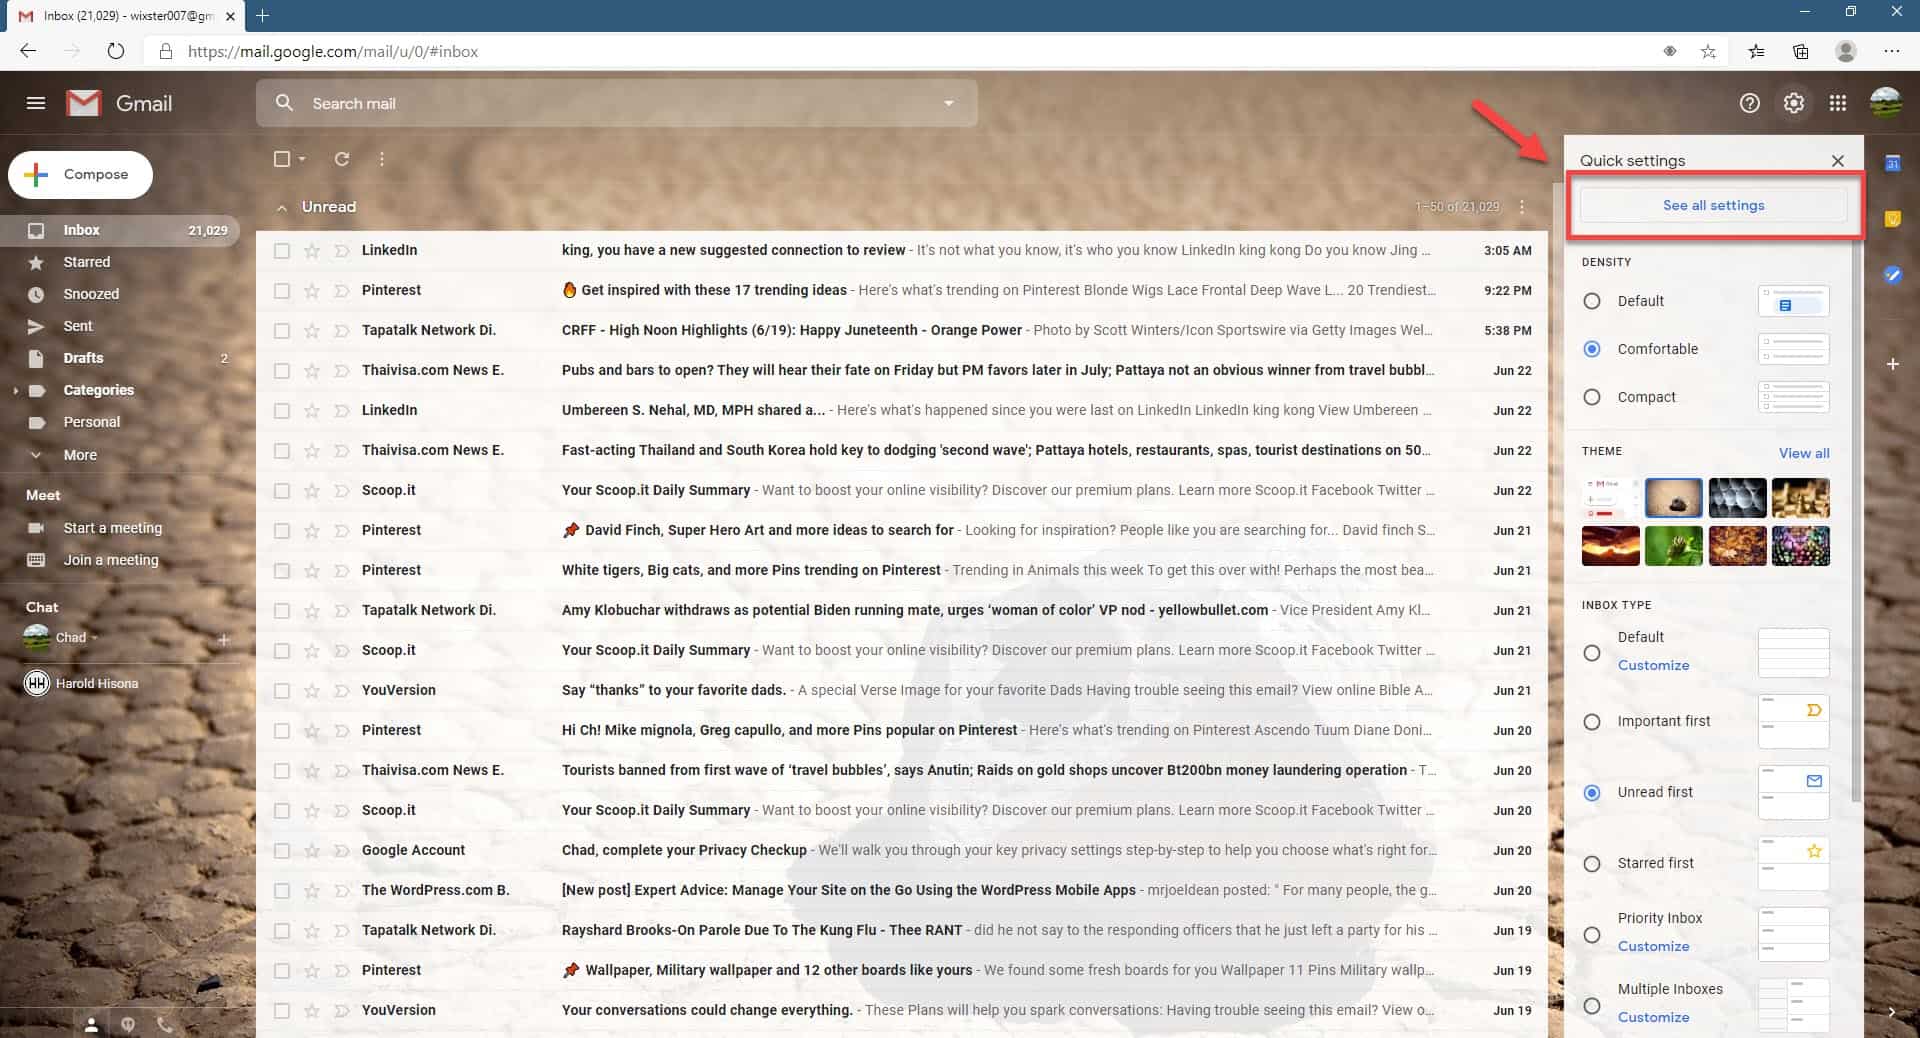This screenshot has height=1038, width=1920.
Task: Click Customize under Default inbox type
Action: pyautogui.click(x=1653, y=665)
